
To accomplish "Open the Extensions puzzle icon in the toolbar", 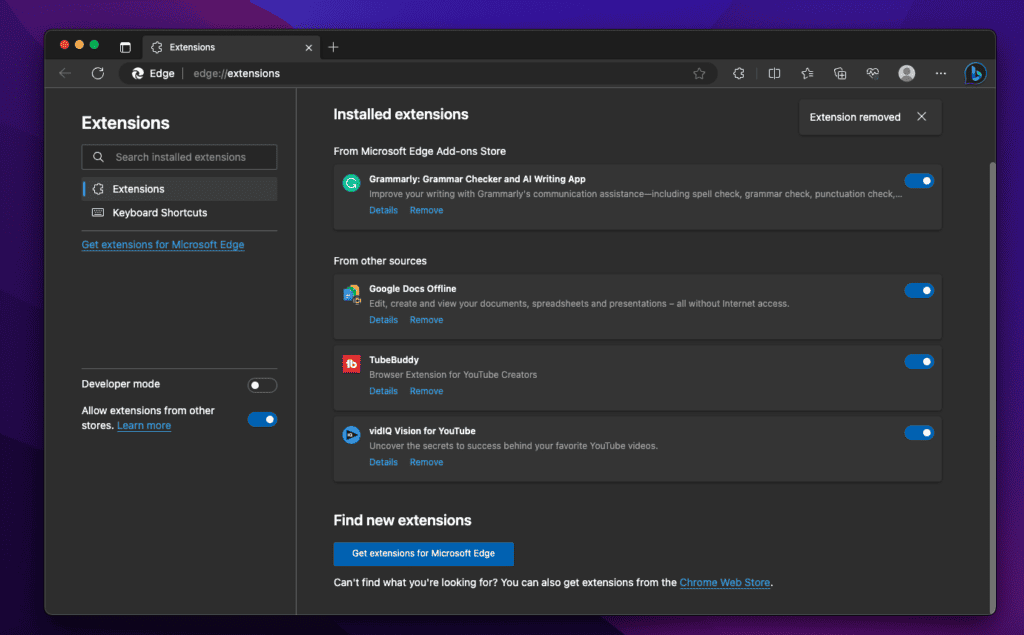I will coord(738,73).
